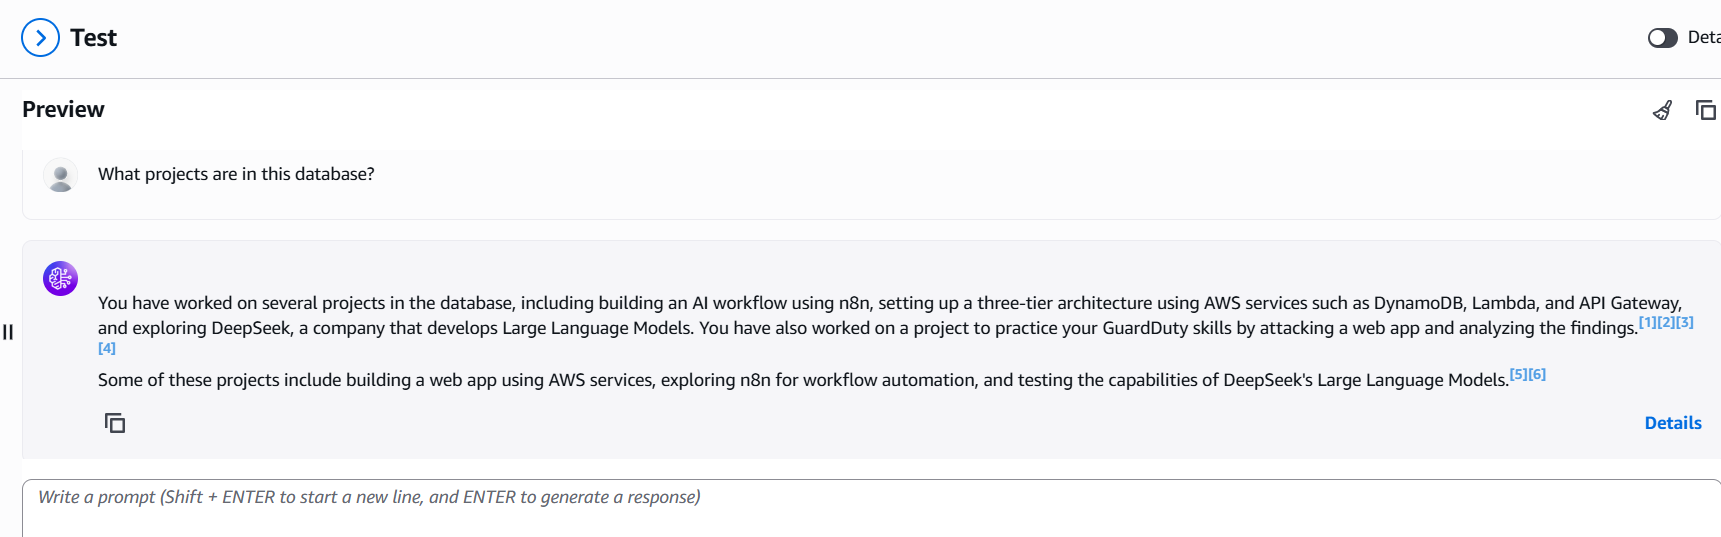
Task: Open citation [4] reference
Action: [107, 348]
